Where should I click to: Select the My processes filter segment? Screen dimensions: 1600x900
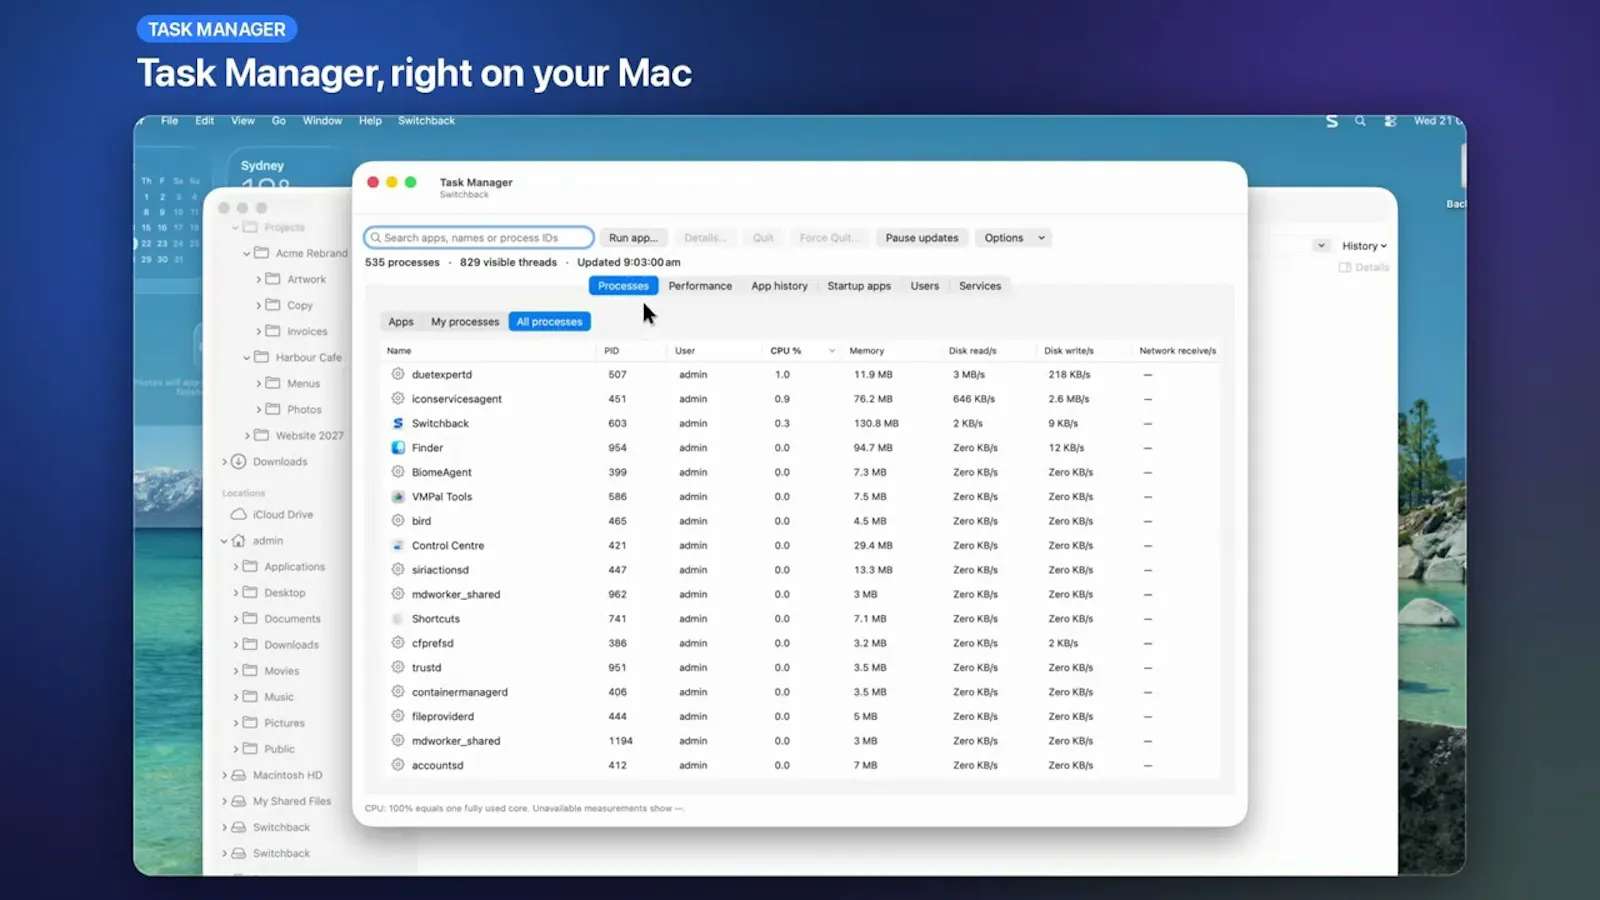click(465, 322)
